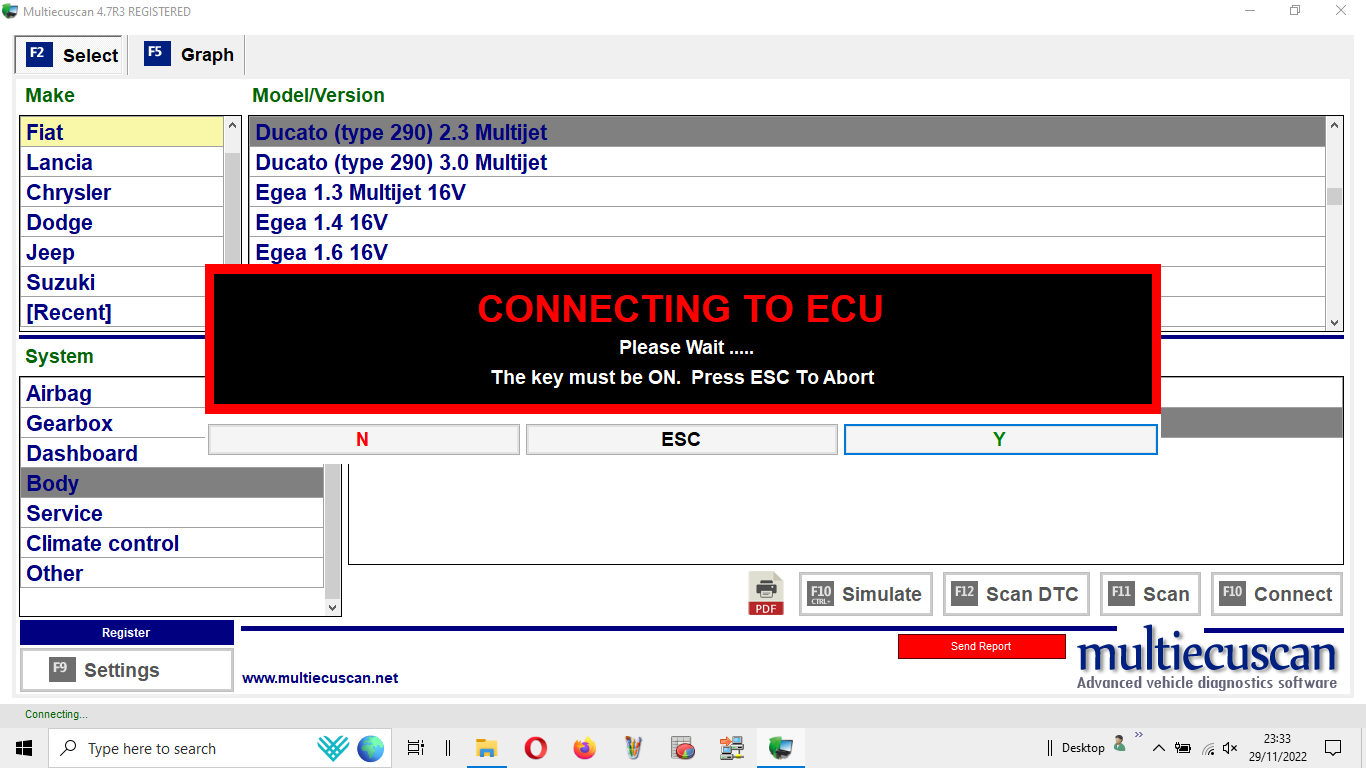
Task: Click the PDF export printer icon
Action: [766, 594]
